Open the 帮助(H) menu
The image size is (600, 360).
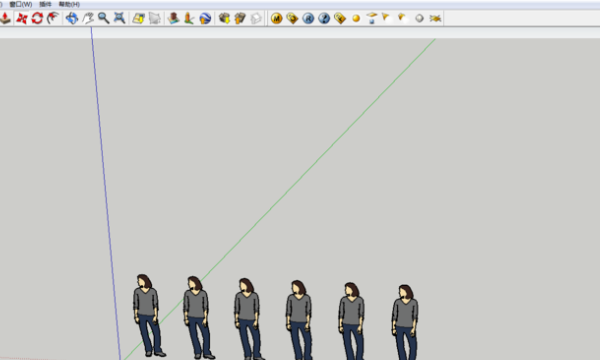(x=69, y=4)
